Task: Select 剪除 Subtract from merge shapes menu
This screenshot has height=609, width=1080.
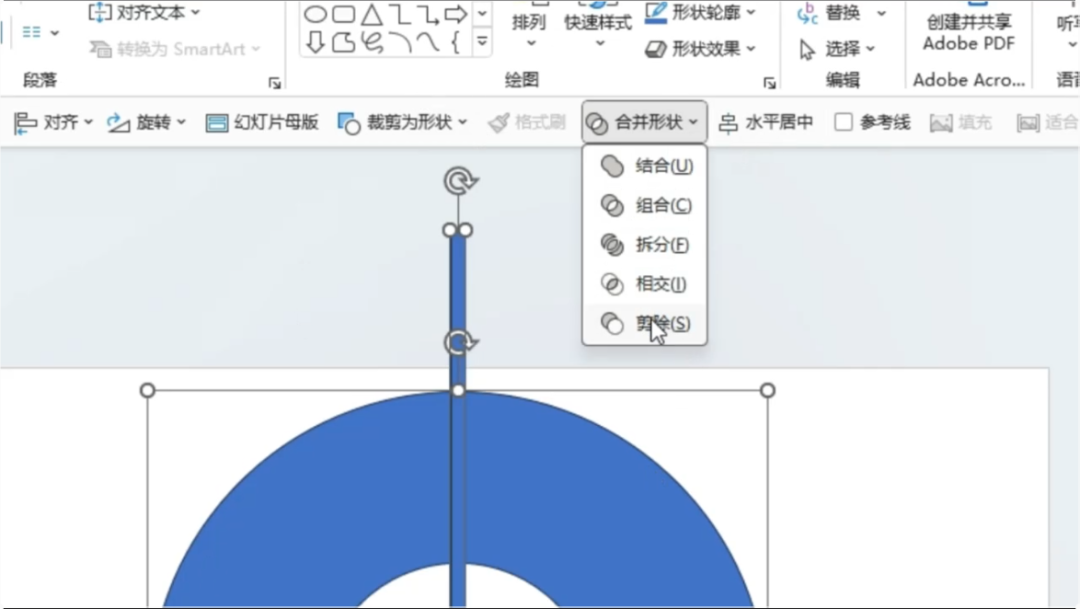Action: click(657, 323)
